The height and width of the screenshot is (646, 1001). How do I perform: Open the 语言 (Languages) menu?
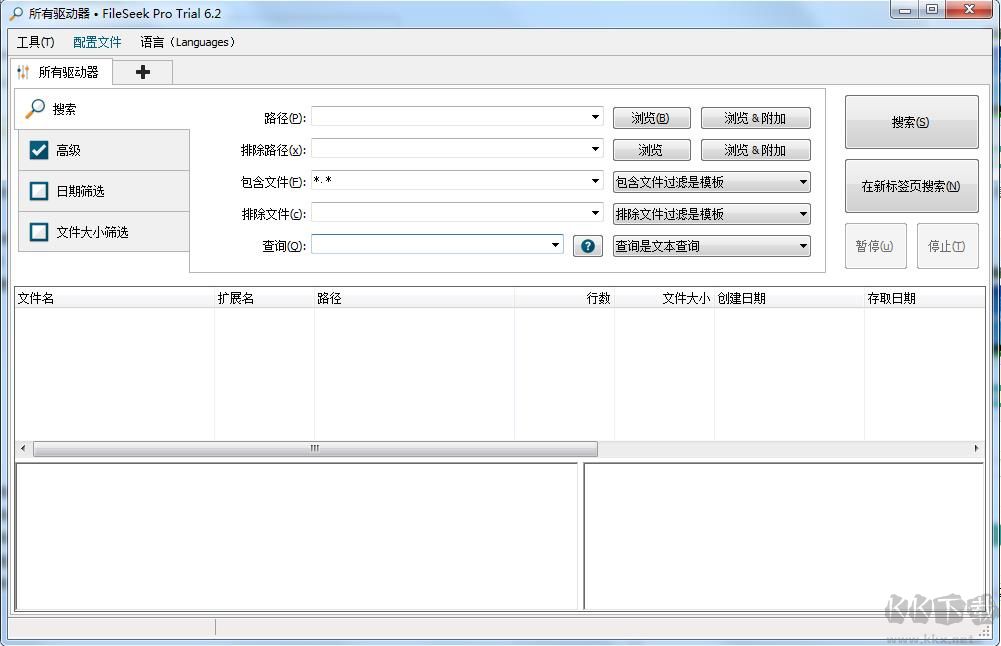[x=186, y=42]
